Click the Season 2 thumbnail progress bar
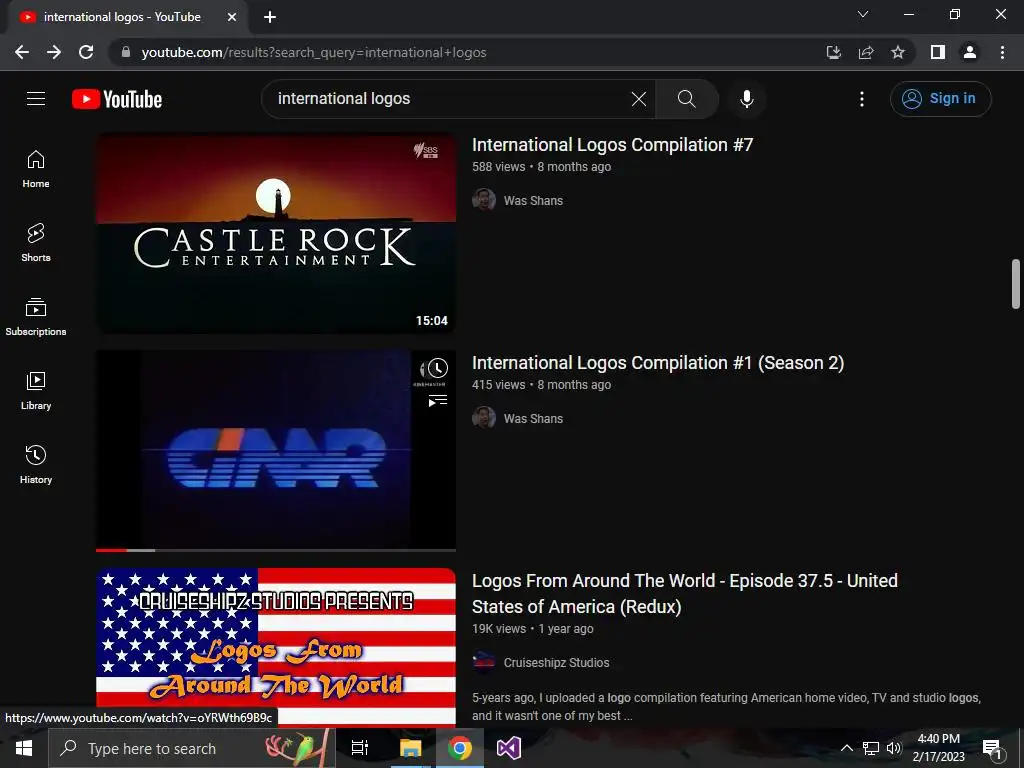1024x768 pixels. pyautogui.click(x=276, y=550)
